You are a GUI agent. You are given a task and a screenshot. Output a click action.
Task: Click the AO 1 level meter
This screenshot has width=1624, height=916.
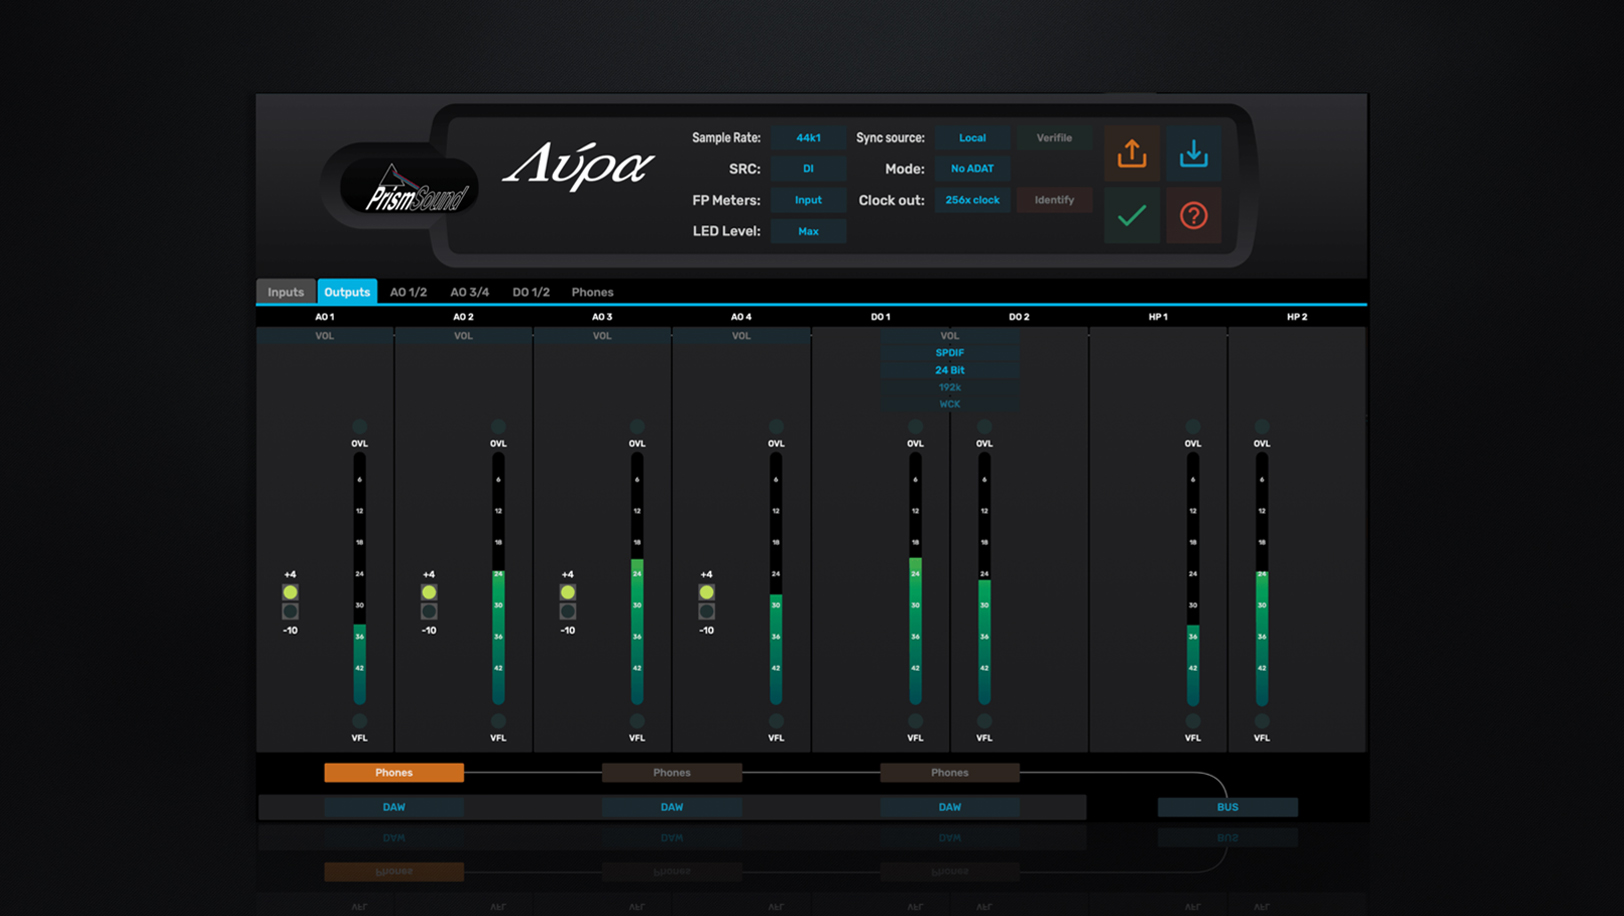[x=360, y=579]
